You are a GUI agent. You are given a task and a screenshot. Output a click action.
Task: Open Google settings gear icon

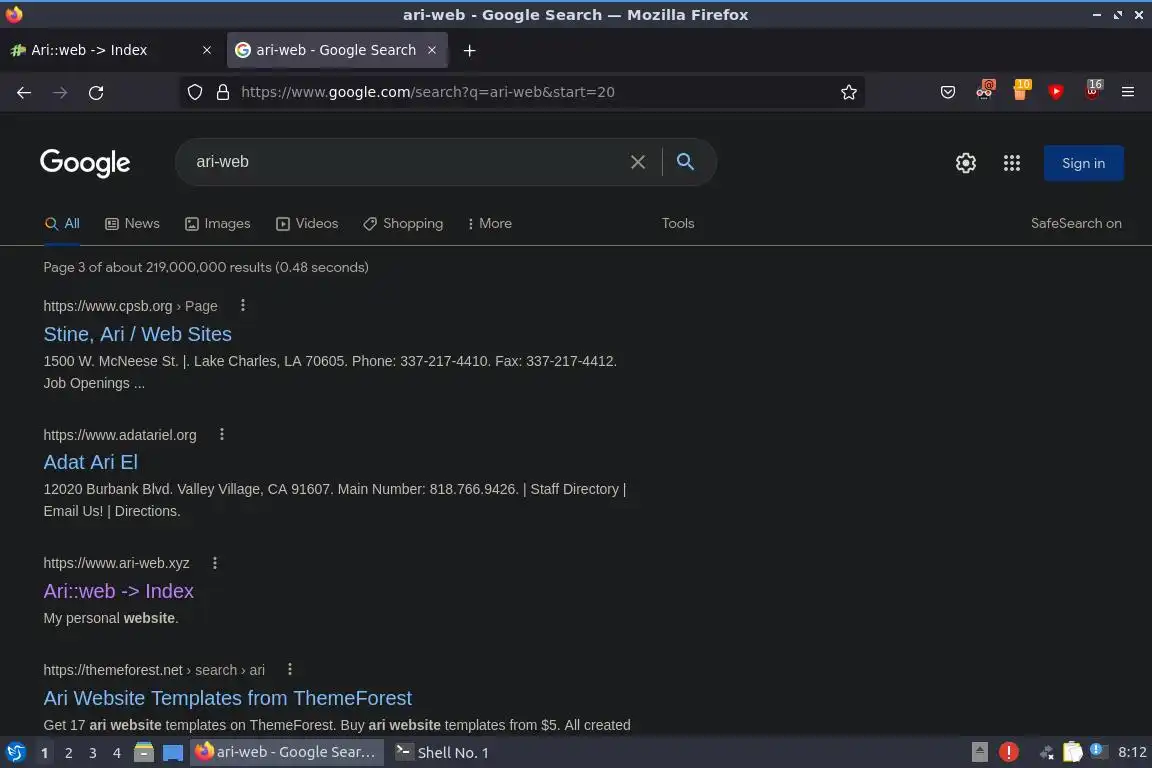point(965,163)
